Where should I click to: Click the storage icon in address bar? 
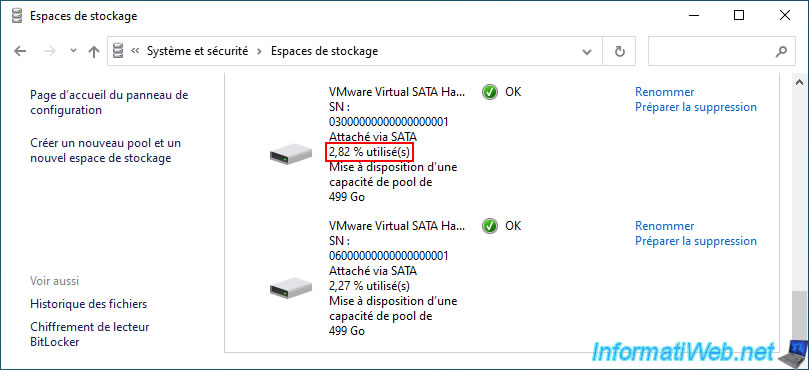pos(119,51)
